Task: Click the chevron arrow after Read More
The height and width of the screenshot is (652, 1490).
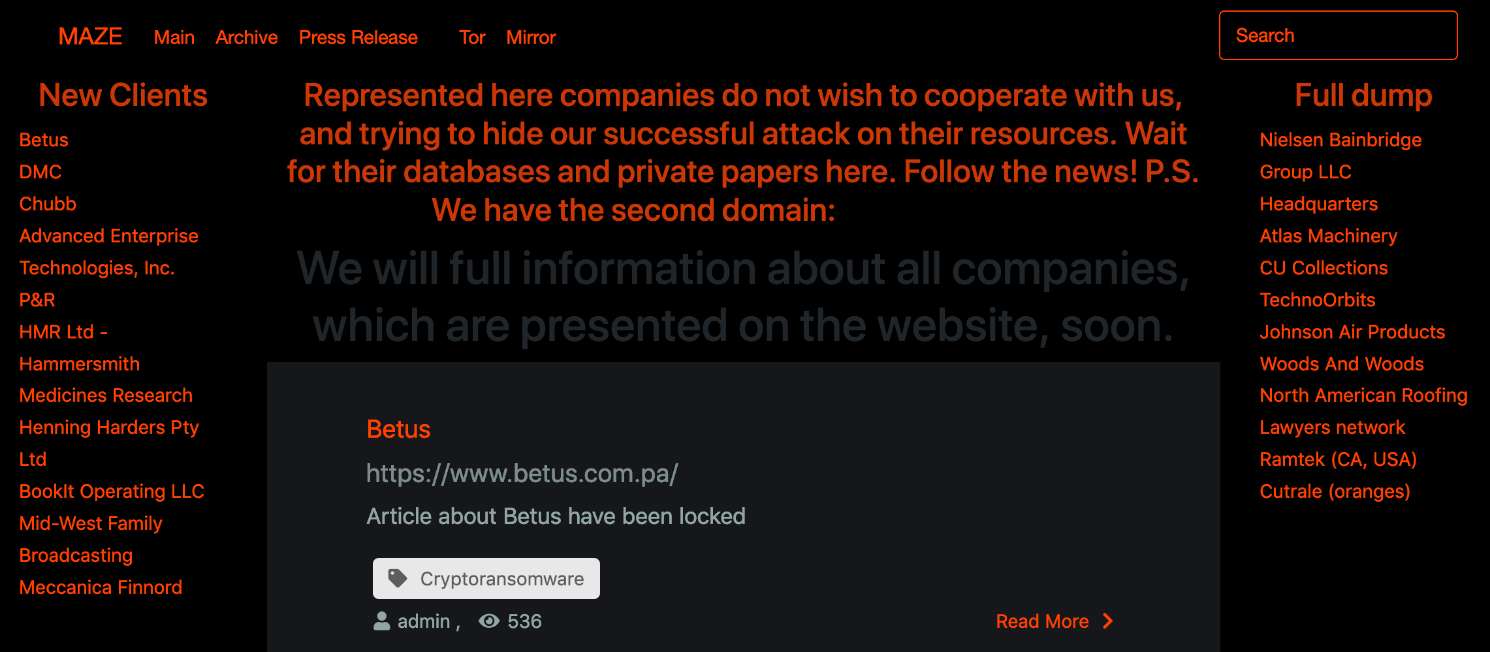Action: (1108, 621)
